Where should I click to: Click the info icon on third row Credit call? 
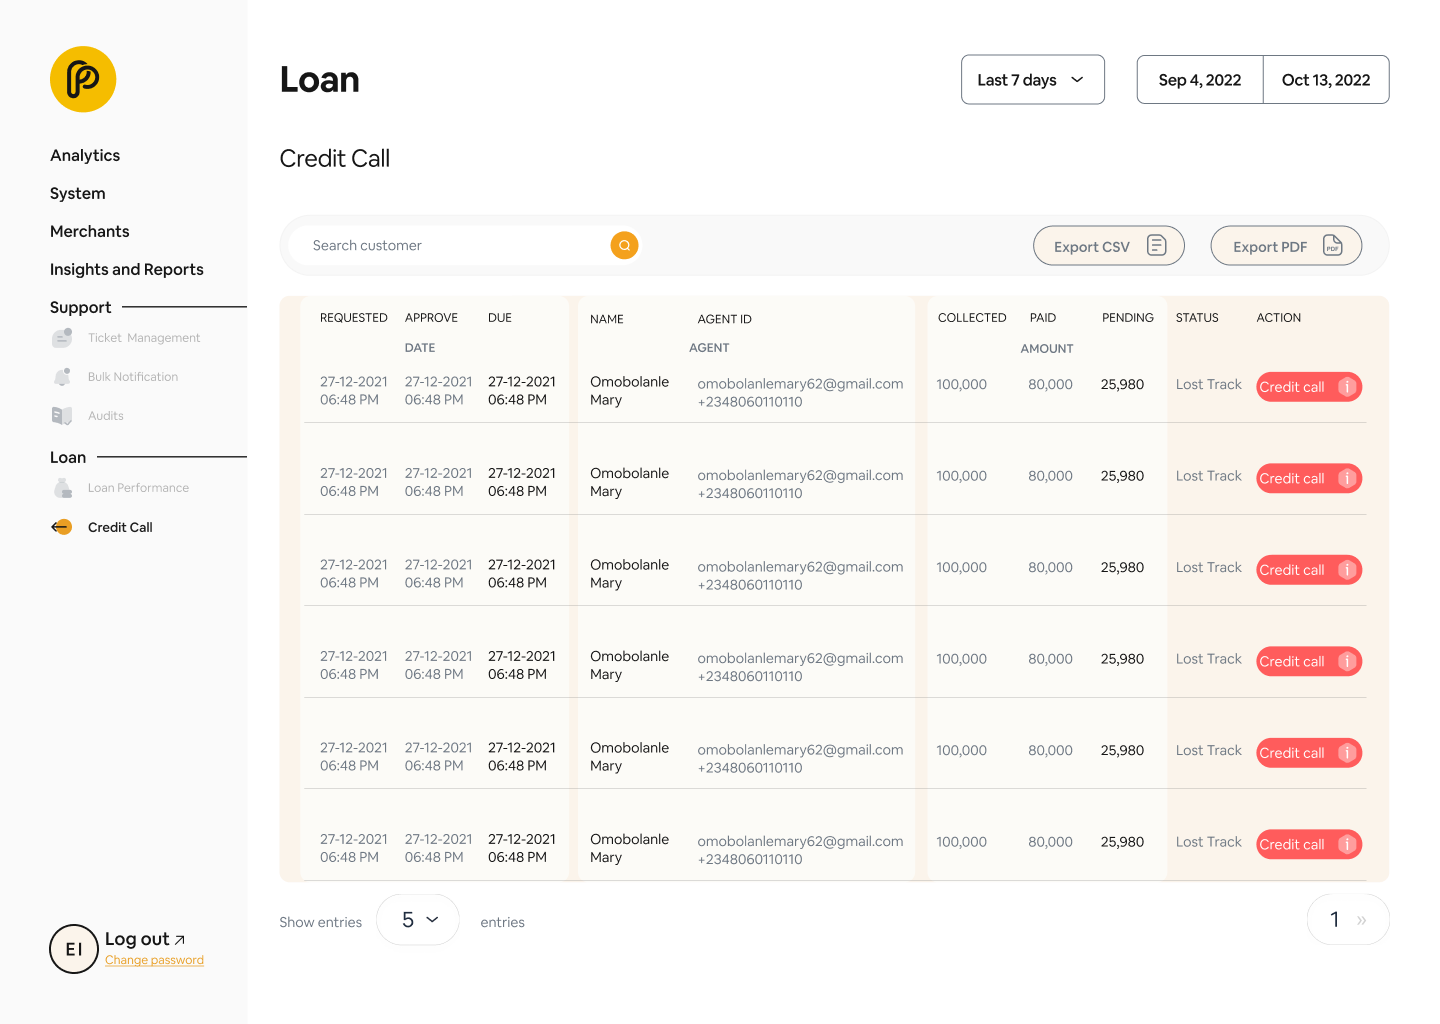pyautogui.click(x=1347, y=570)
